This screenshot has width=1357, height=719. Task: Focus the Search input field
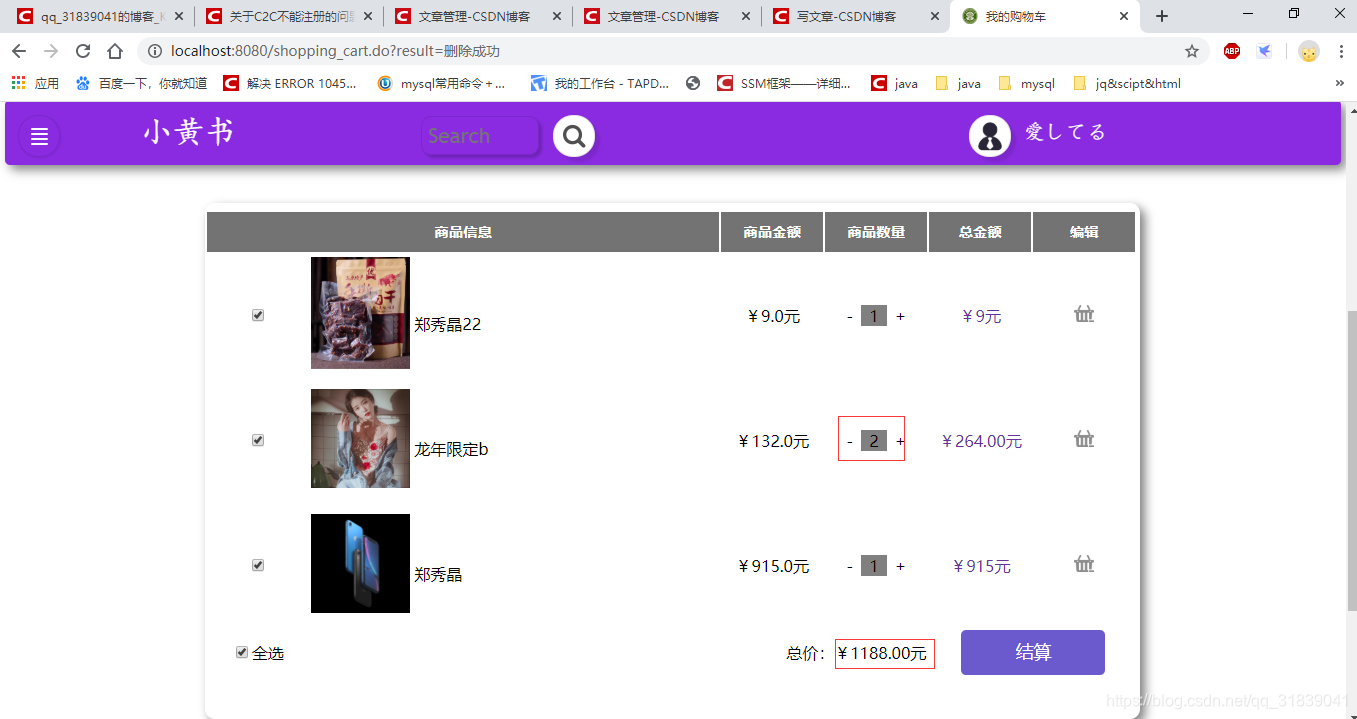(481, 136)
